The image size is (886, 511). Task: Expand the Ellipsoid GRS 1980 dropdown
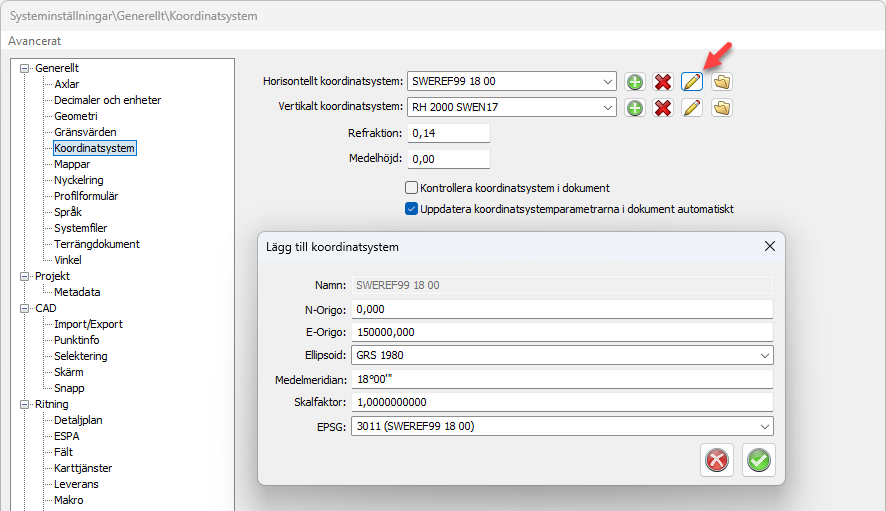tap(765, 356)
